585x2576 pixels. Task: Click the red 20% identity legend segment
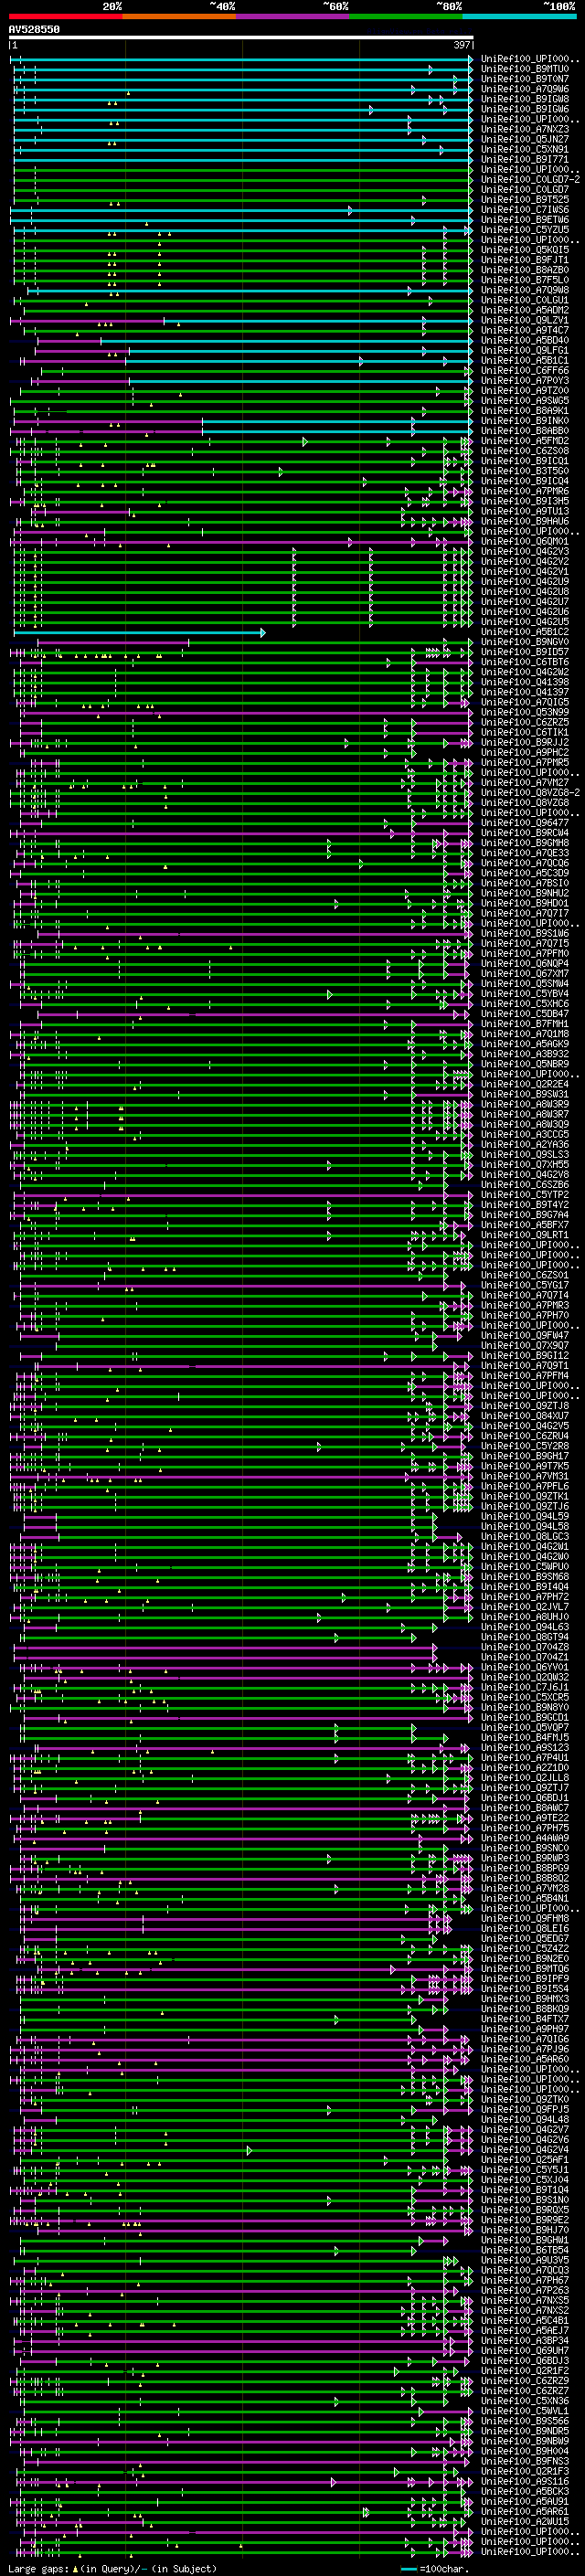click(x=66, y=16)
